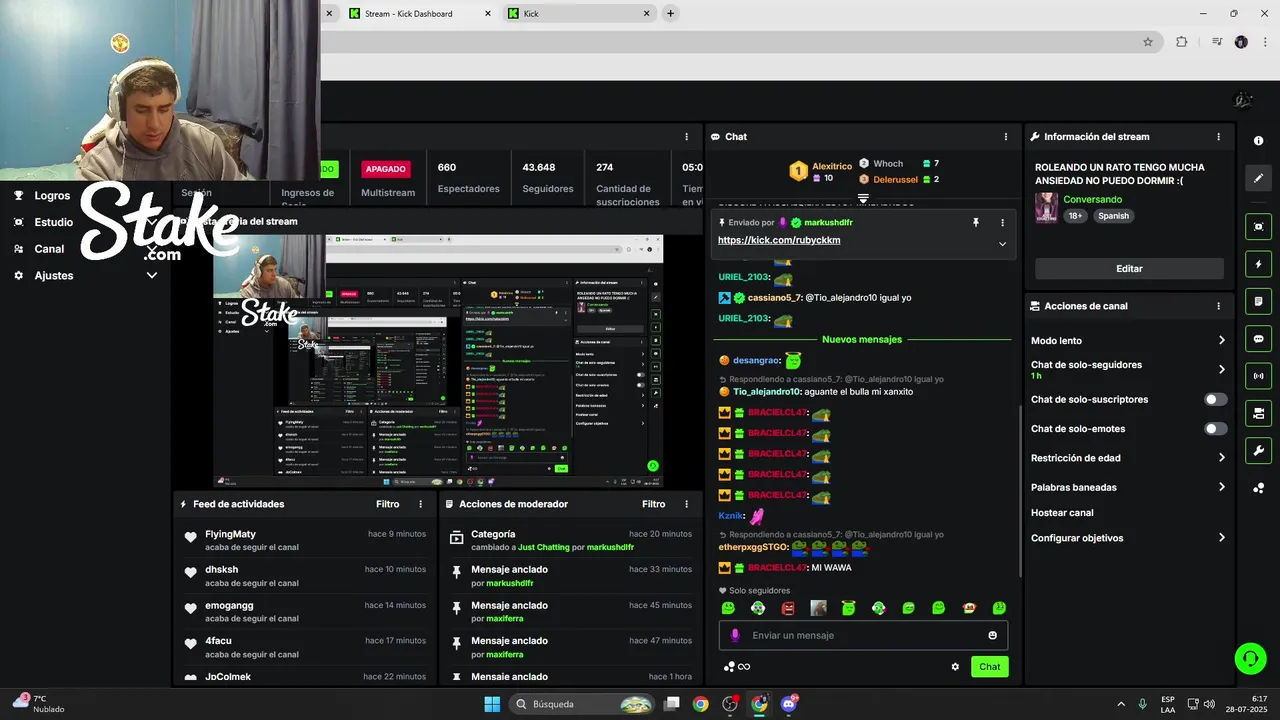Toggle the broadcast signal panel icon
Viewport: 1280px width, 720px height.
coord(1259,376)
